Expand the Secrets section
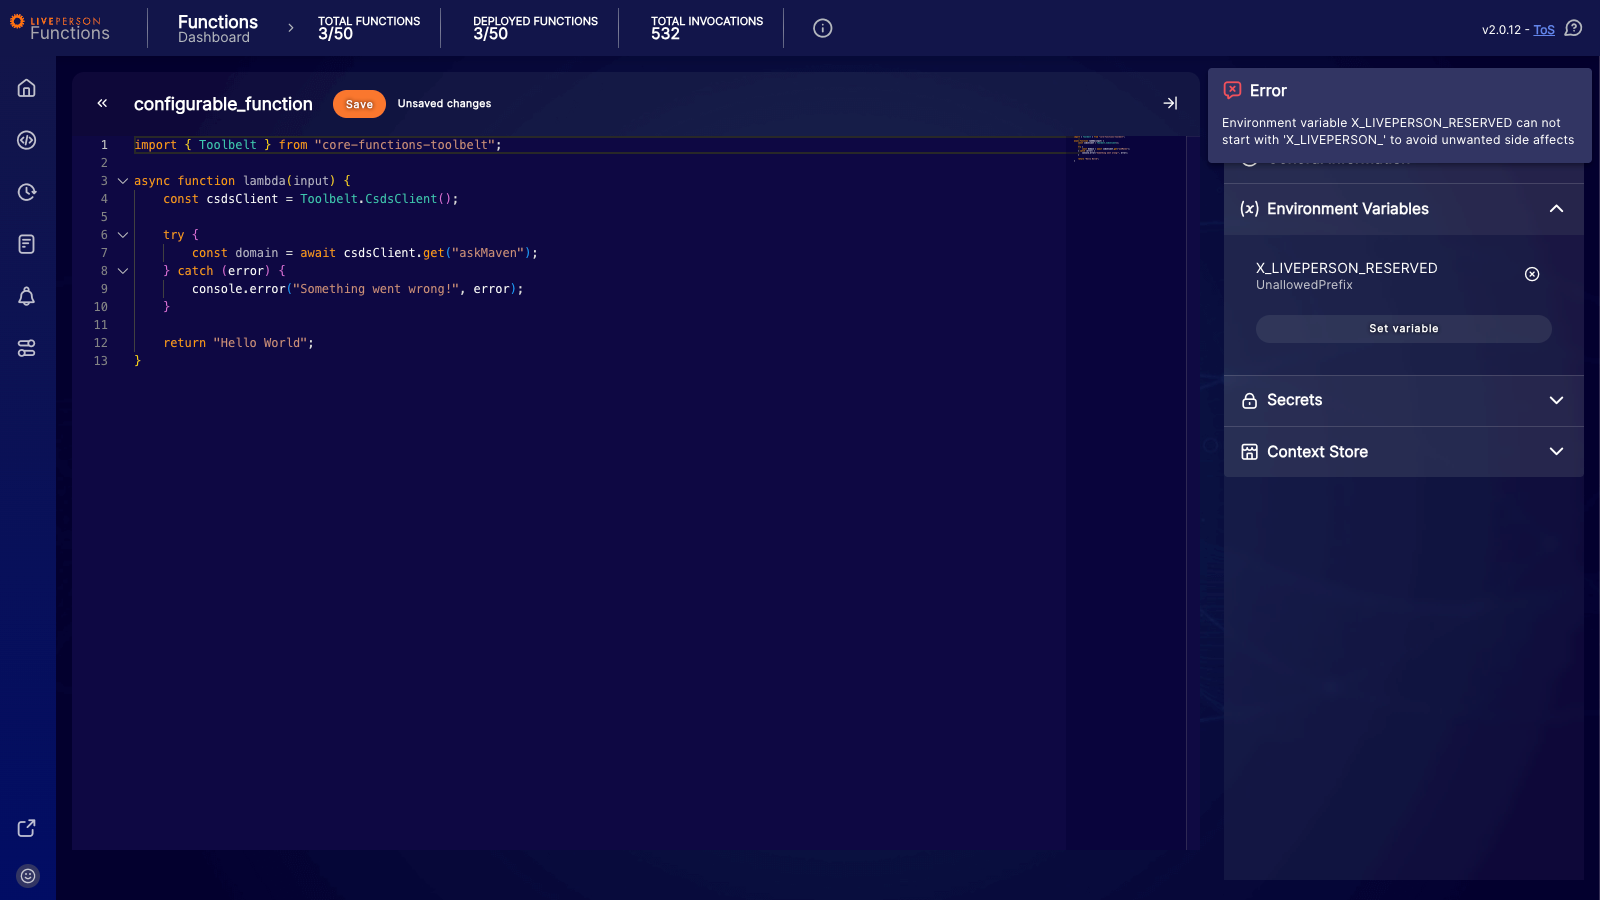Viewport: 1600px width, 900px height. coord(1555,400)
